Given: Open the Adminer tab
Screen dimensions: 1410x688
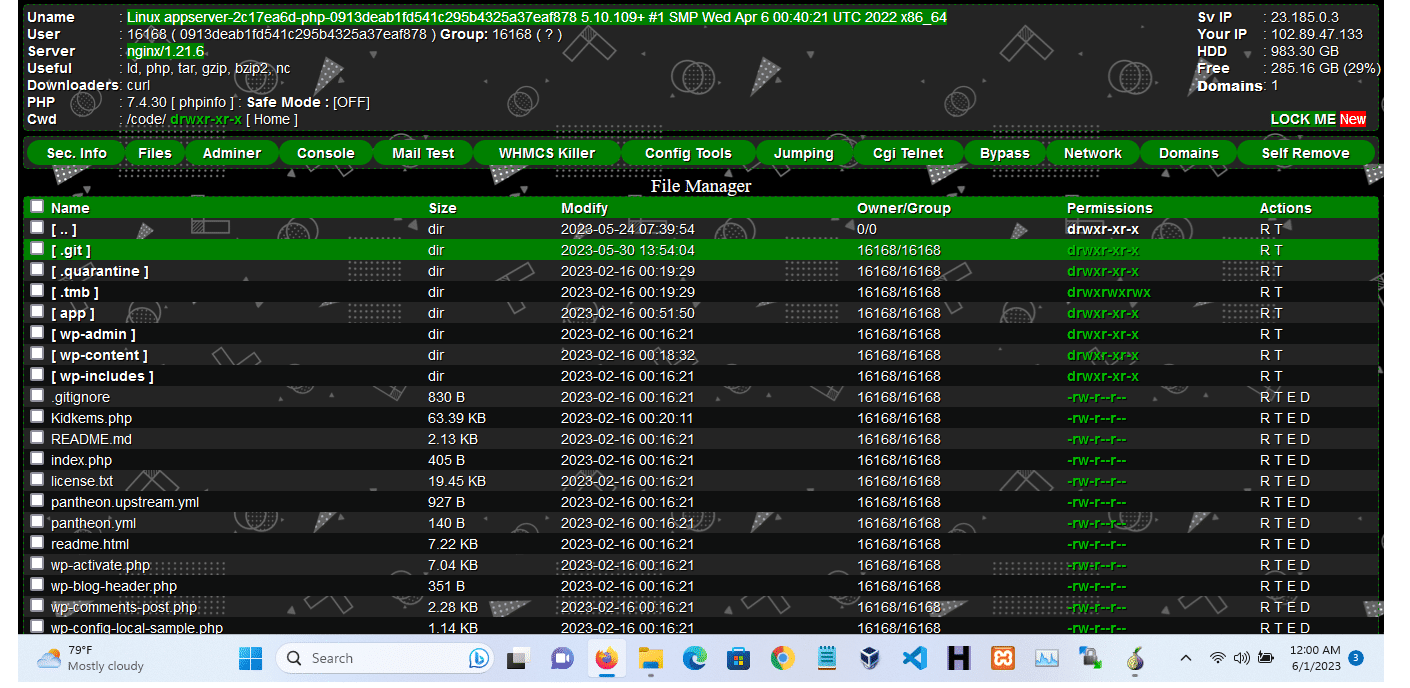Looking at the screenshot, I should coord(232,153).
